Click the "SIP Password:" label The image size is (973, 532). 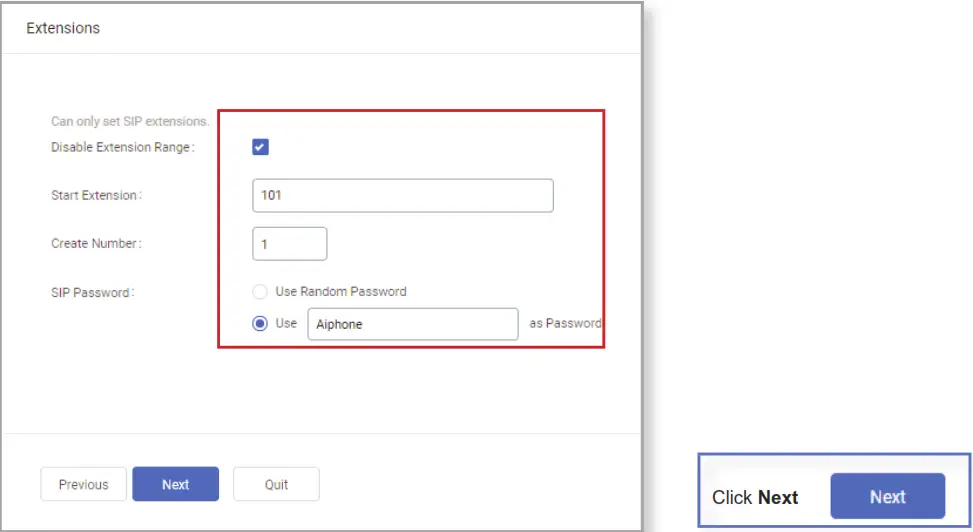point(93,292)
